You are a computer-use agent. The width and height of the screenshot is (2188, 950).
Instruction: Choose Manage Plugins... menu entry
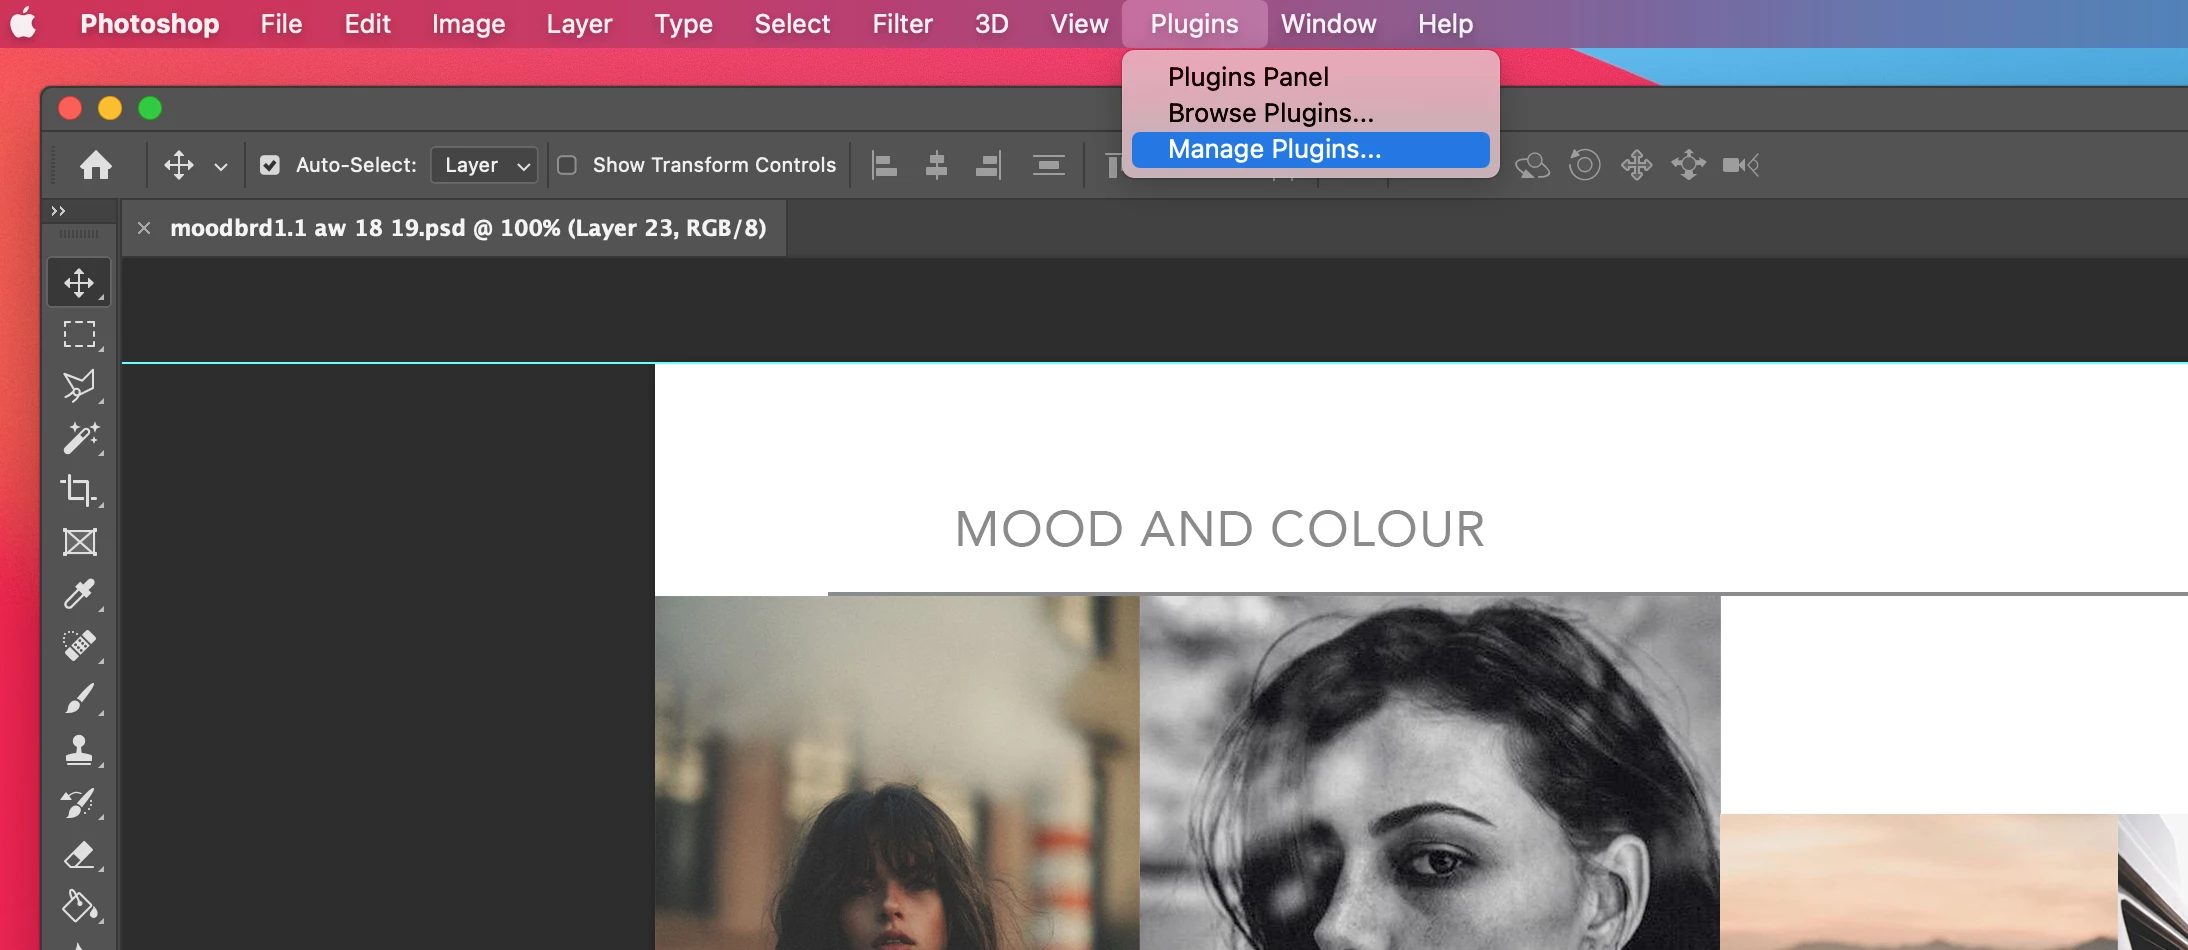coord(1310,149)
